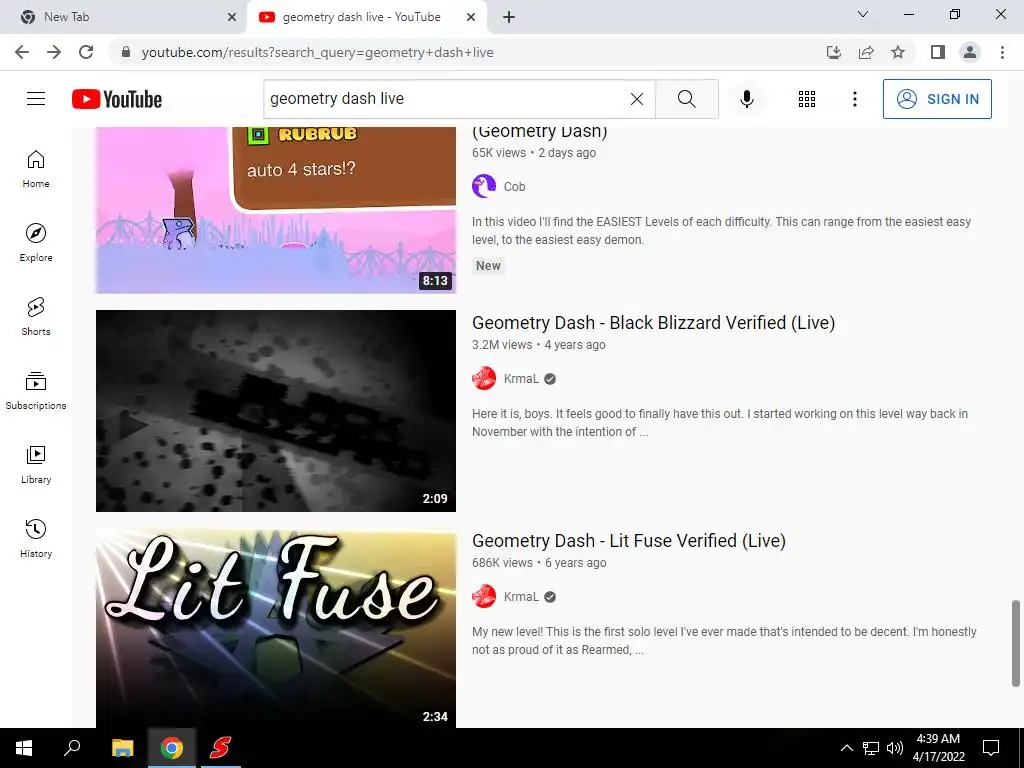Go forward with the browser forward arrow
The image size is (1024, 768).
tap(54, 52)
